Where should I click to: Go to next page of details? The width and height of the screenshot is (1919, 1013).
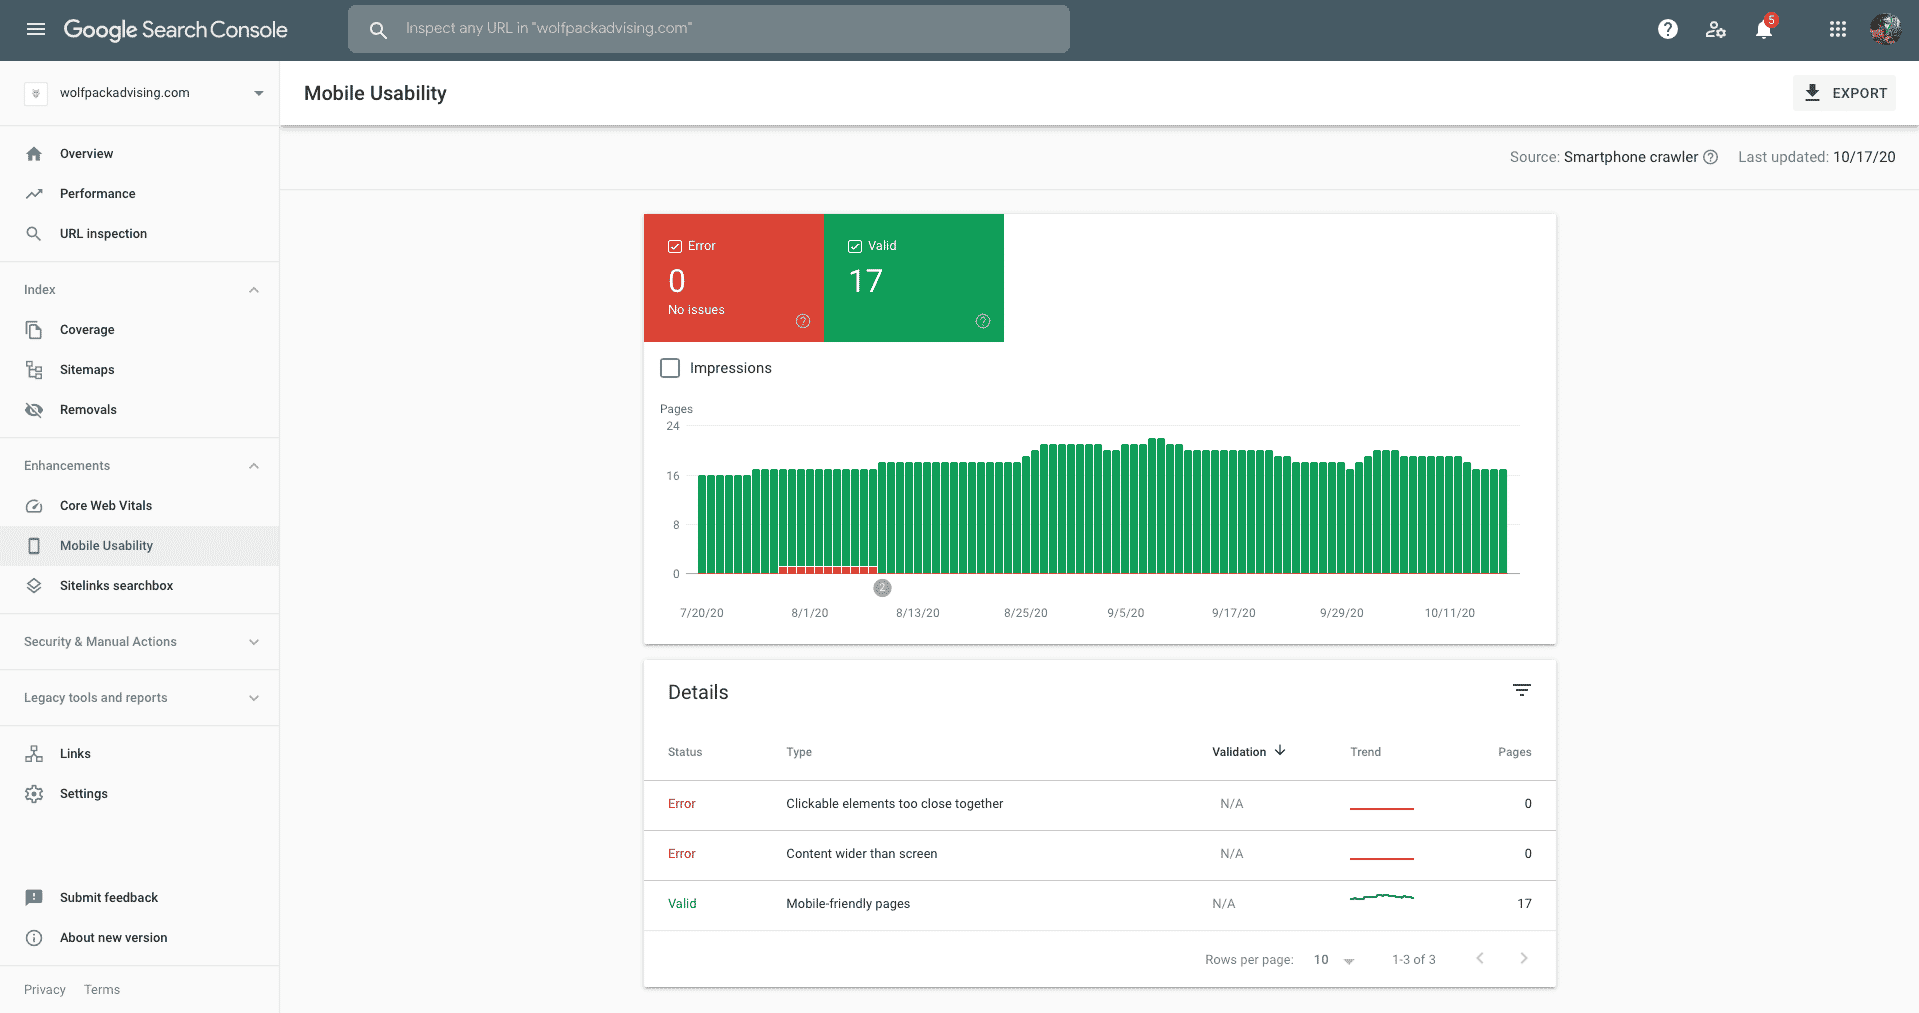(x=1524, y=958)
